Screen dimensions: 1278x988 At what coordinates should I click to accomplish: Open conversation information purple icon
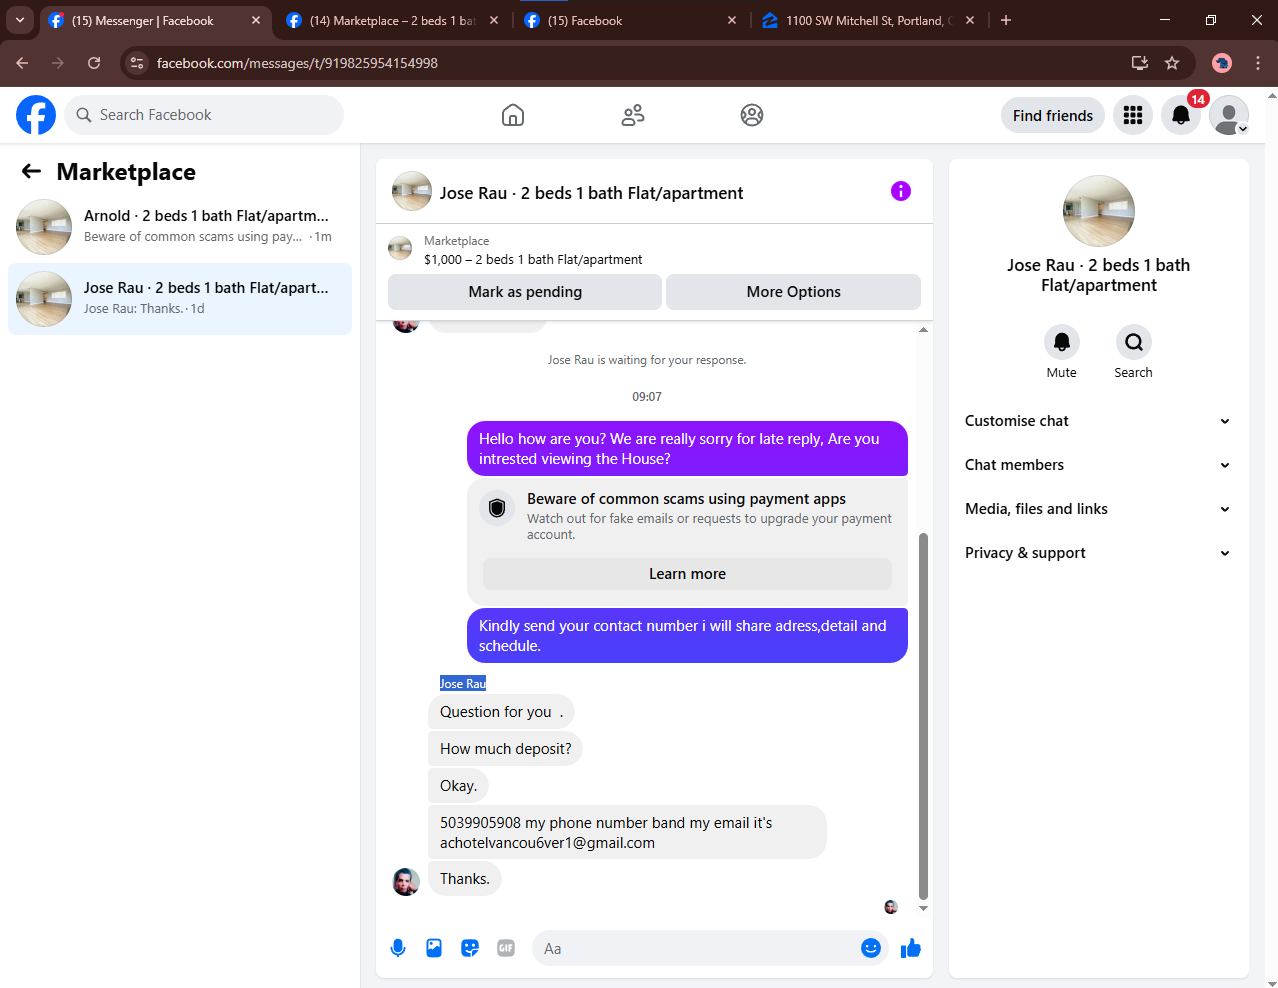click(x=901, y=191)
